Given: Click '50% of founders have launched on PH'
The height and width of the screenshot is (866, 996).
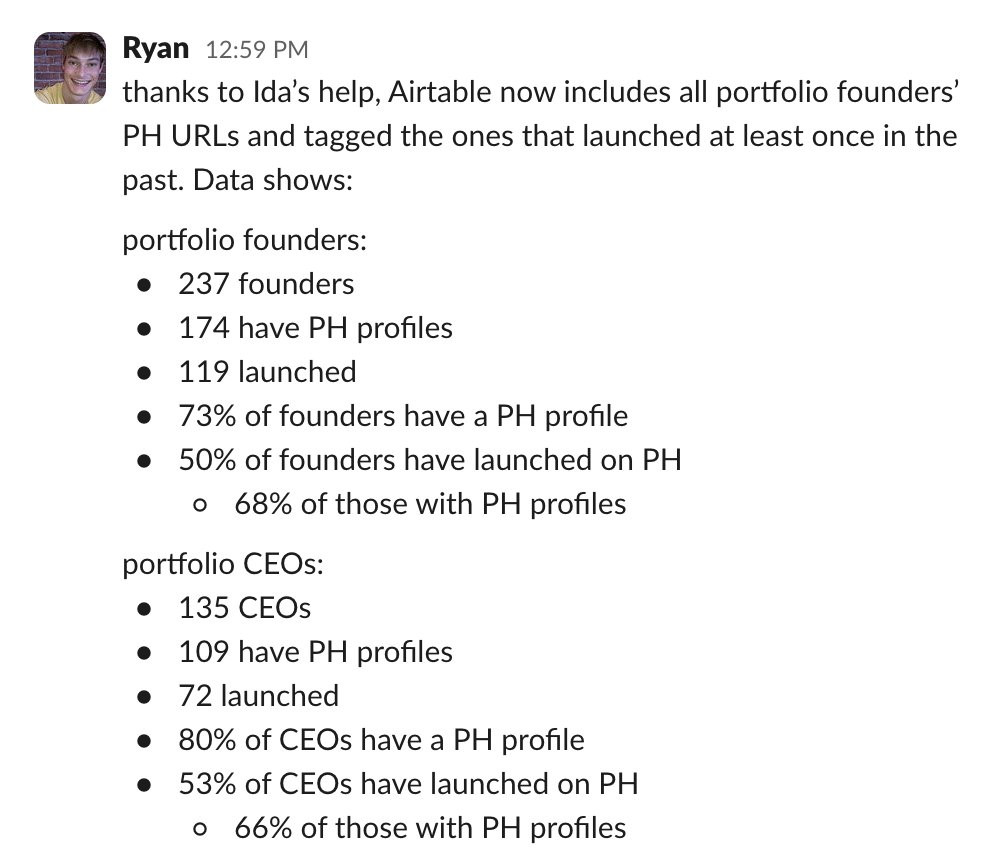Looking at the screenshot, I should (430, 460).
